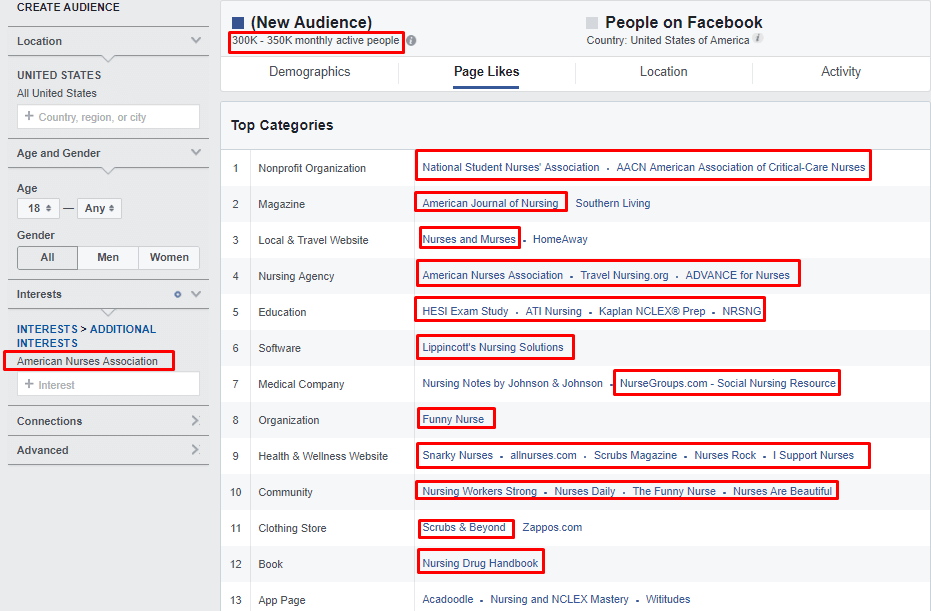Image resolution: width=931 pixels, height=611 pixels.
Task: Open National Student Nurses' Association page link
Action: (x=511, y=167)
